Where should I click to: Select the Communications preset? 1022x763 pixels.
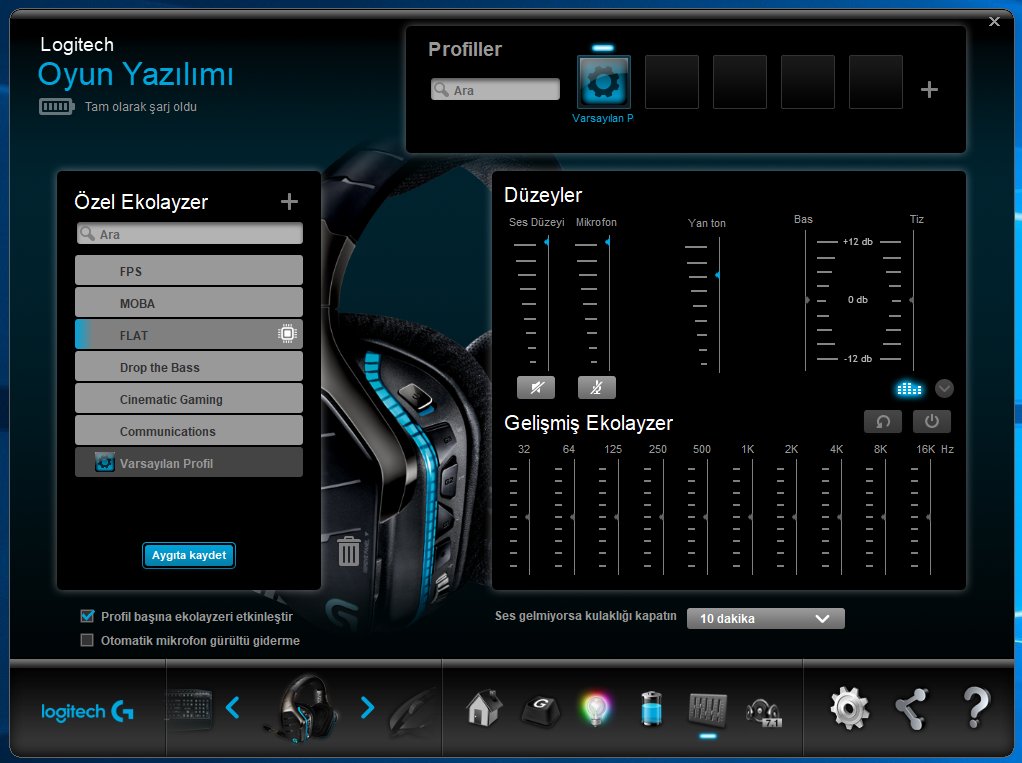click(x=189, y=430)
